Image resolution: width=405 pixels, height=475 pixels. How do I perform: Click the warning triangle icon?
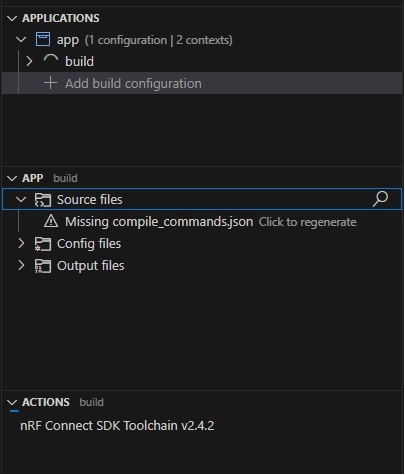coord(51,221)
